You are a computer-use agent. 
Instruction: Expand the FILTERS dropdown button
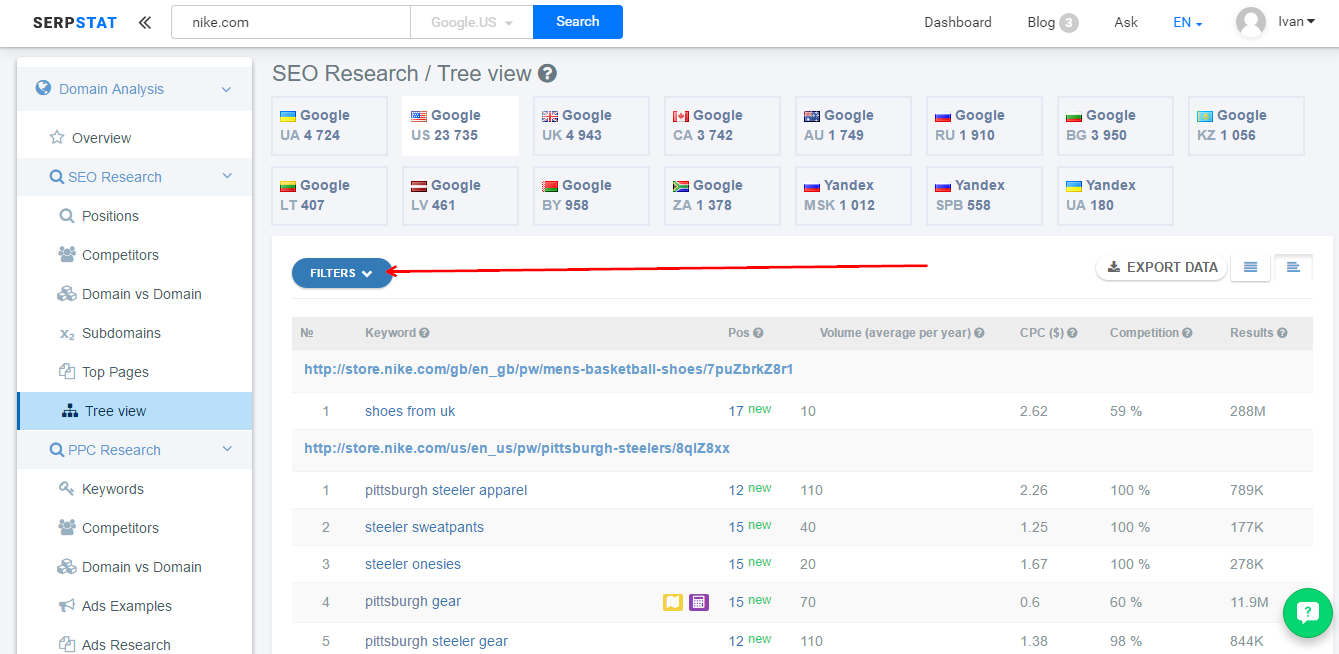point(342,273)
